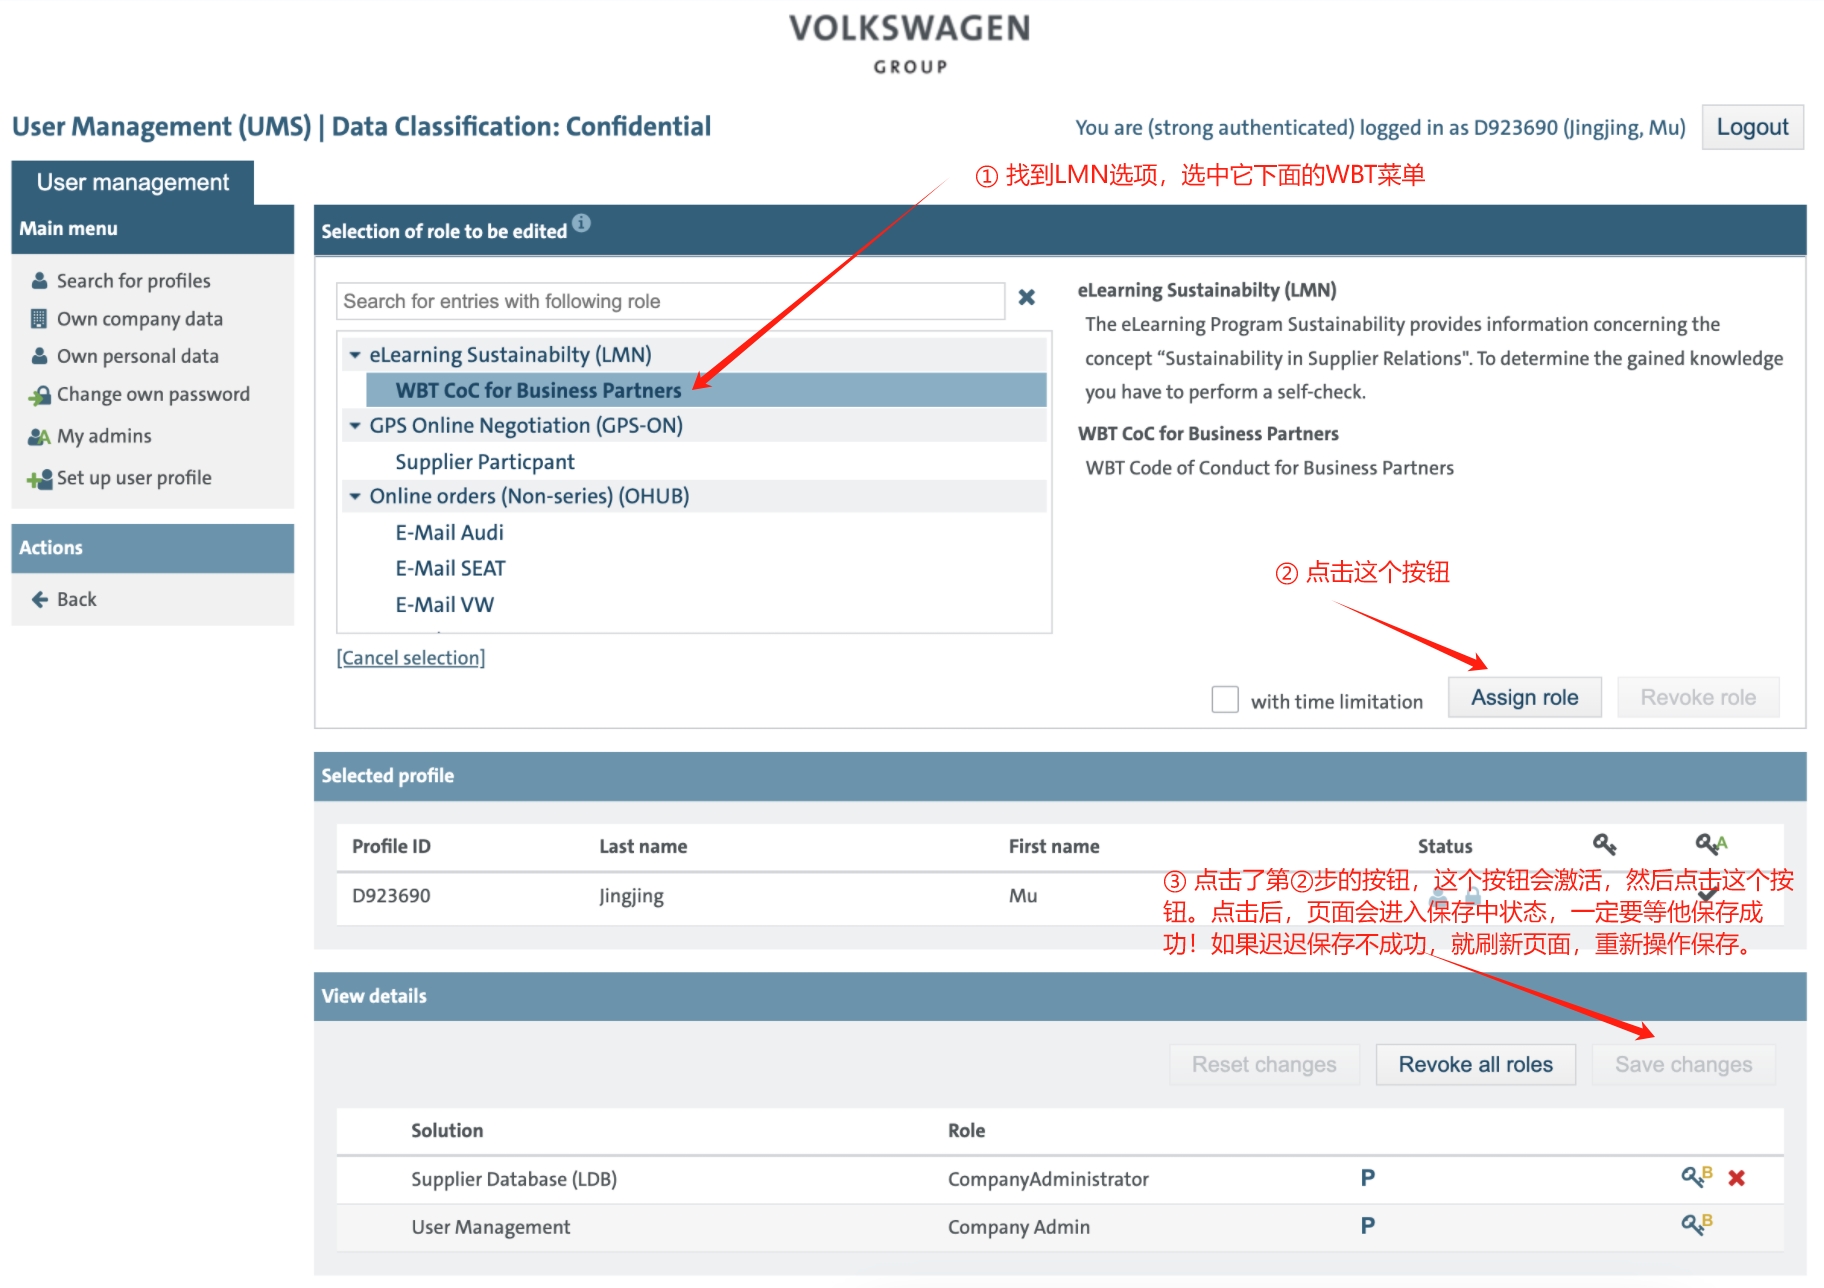Click key icon in Supplier Database (LDB) row
This screenshot has height=1288, width=1824.
point(1696,1177)
